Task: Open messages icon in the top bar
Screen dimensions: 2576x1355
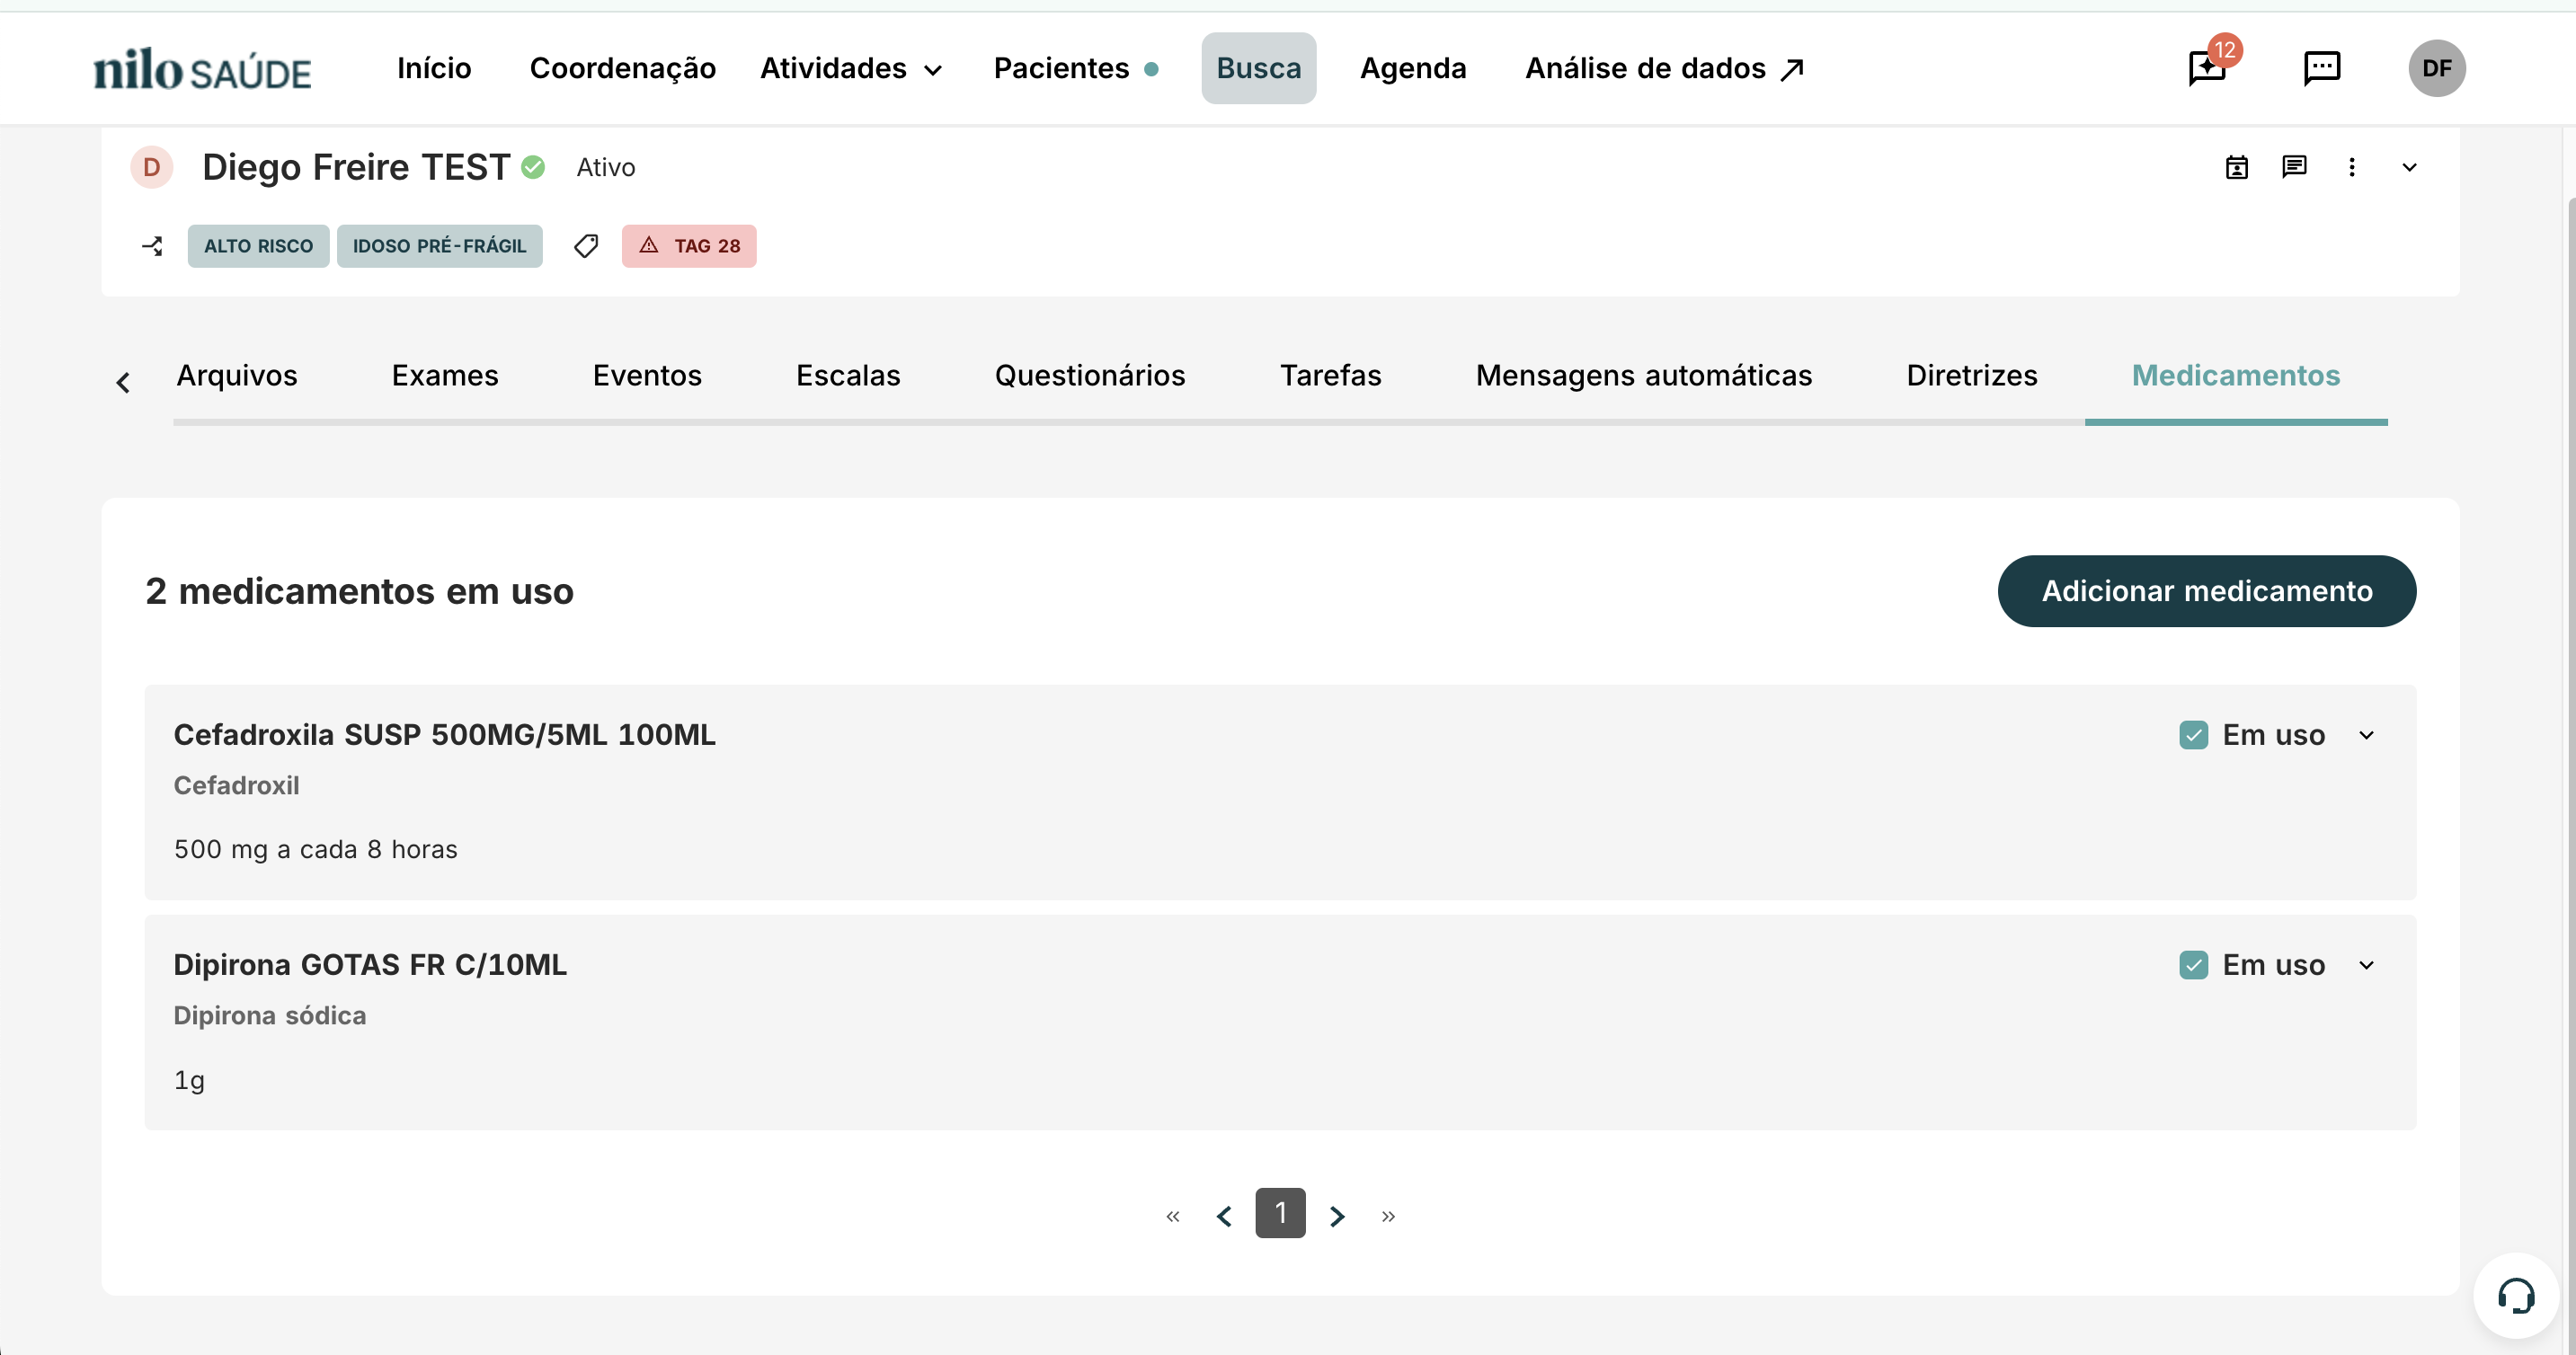Action: (x=2320, y=68)
